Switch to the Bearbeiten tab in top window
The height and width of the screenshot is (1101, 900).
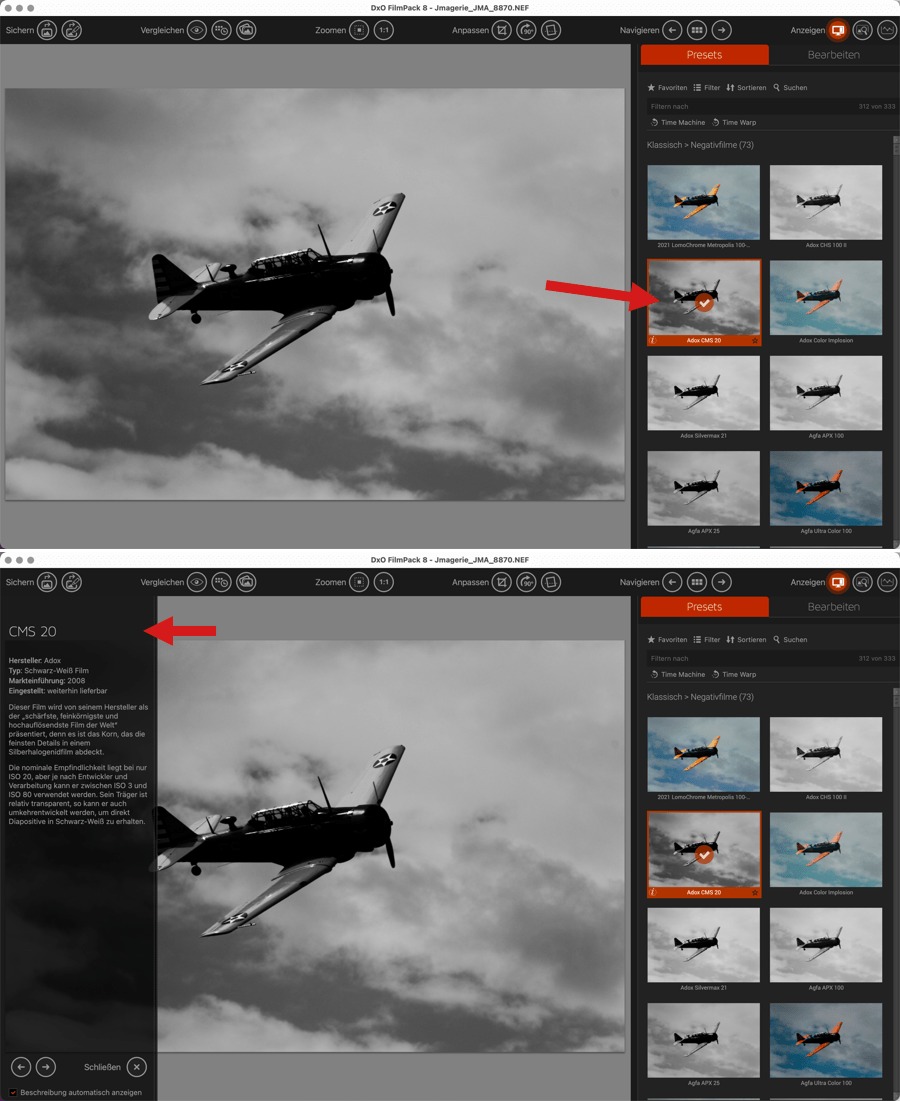pyautogui.click(x=833, y=55)
